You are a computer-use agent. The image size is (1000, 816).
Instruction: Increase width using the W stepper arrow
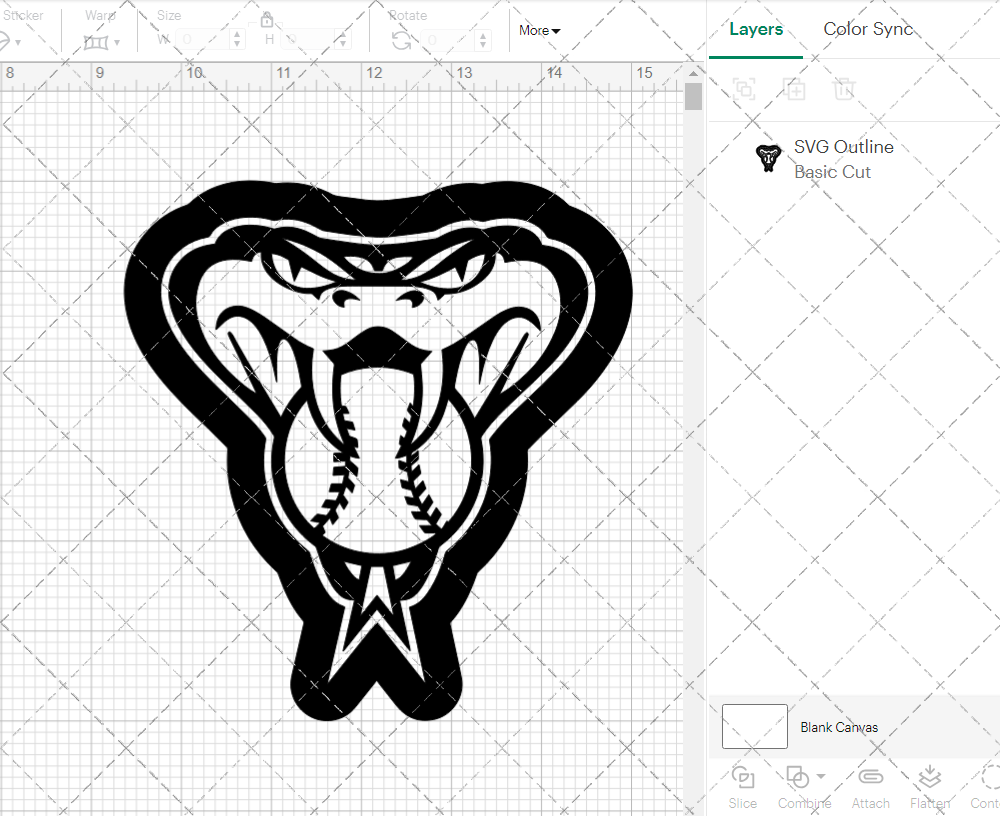coord(237,34)
